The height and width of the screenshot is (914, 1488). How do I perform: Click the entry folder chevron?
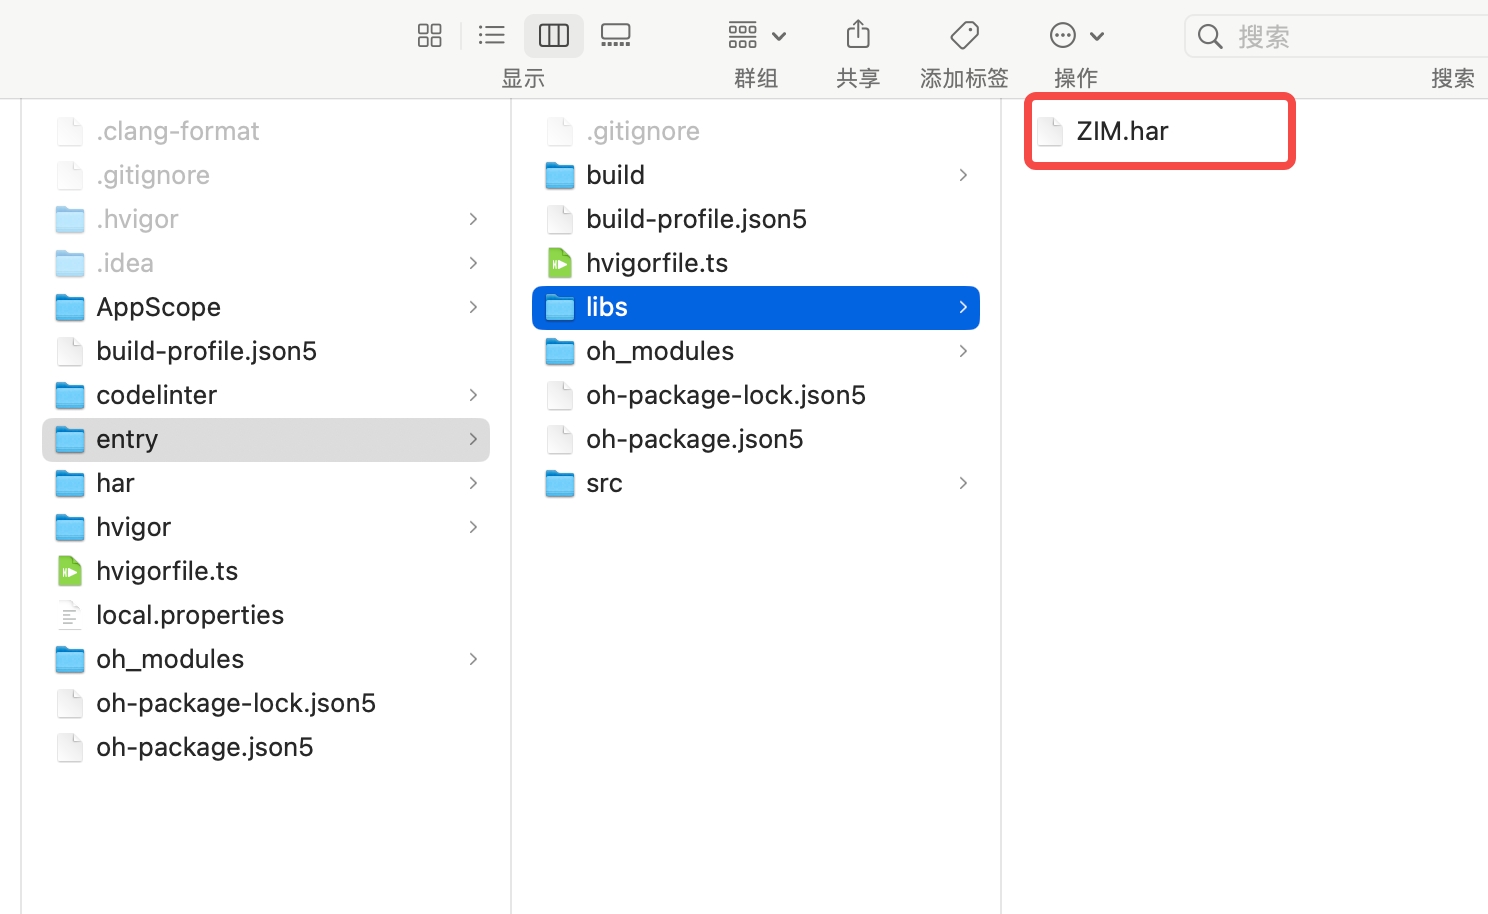(473, 439)
